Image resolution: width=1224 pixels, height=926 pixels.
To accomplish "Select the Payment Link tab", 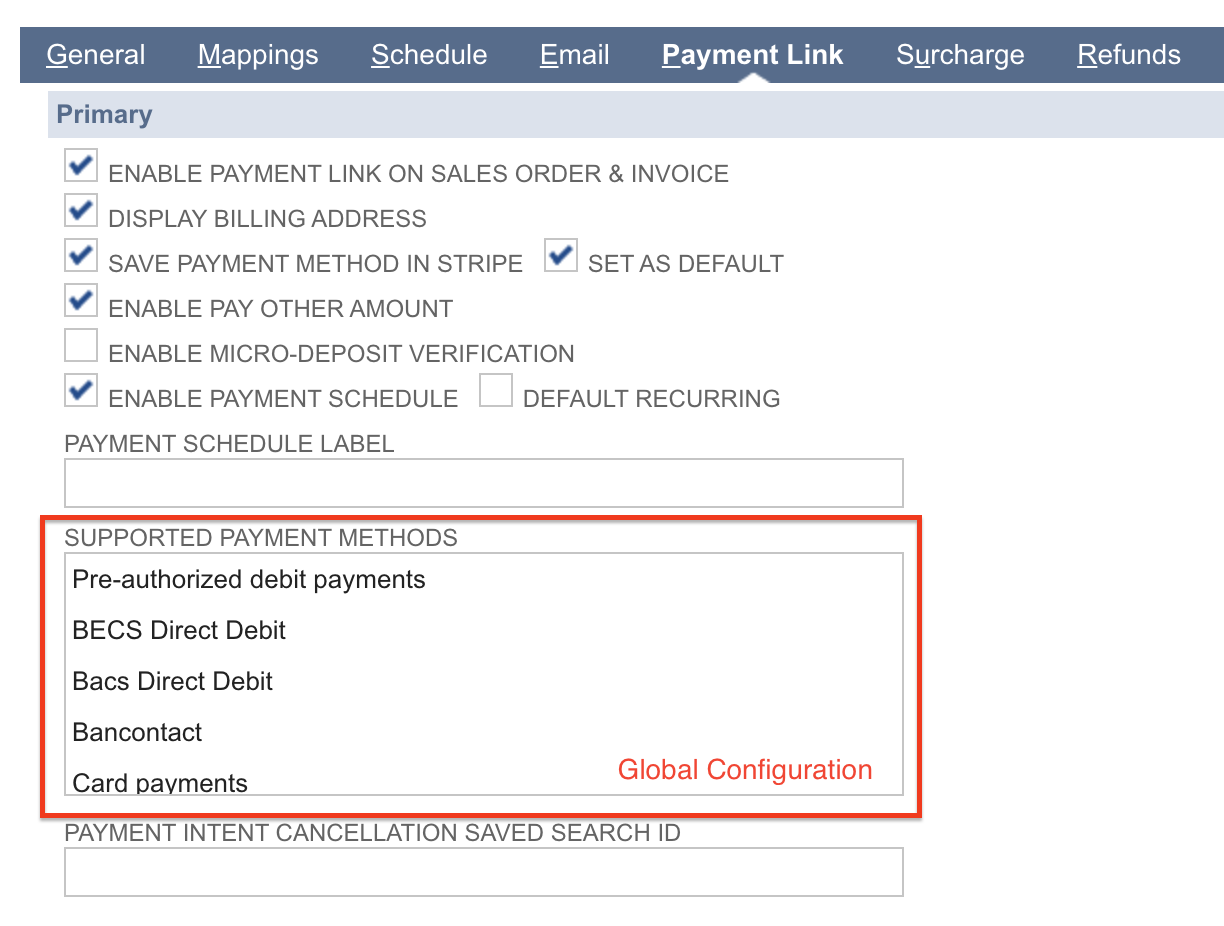I will tap(752, 55).
